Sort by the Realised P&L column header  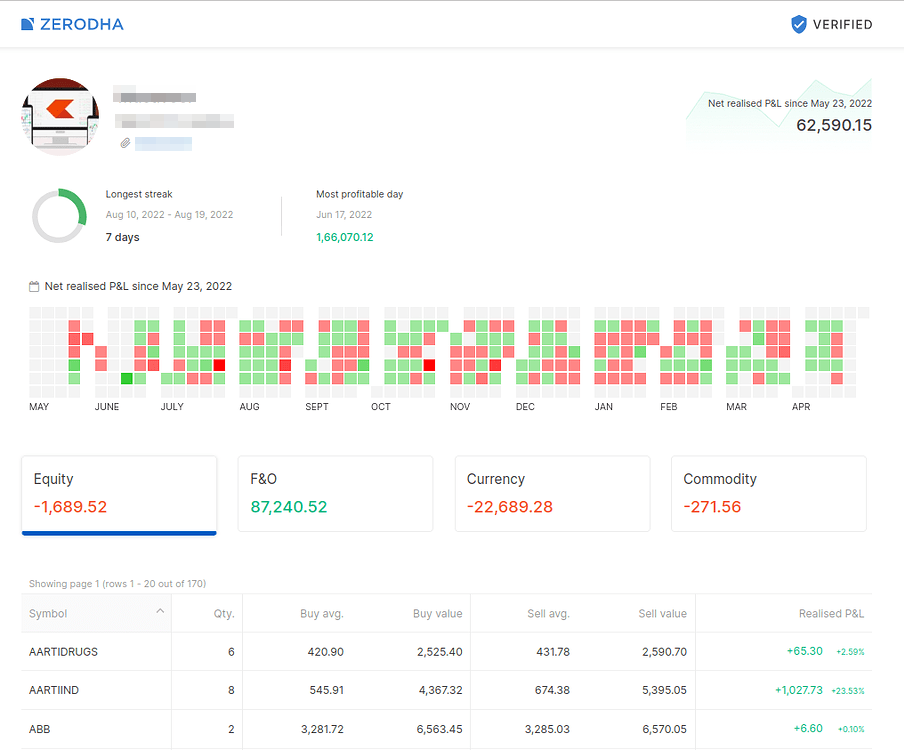830,613
